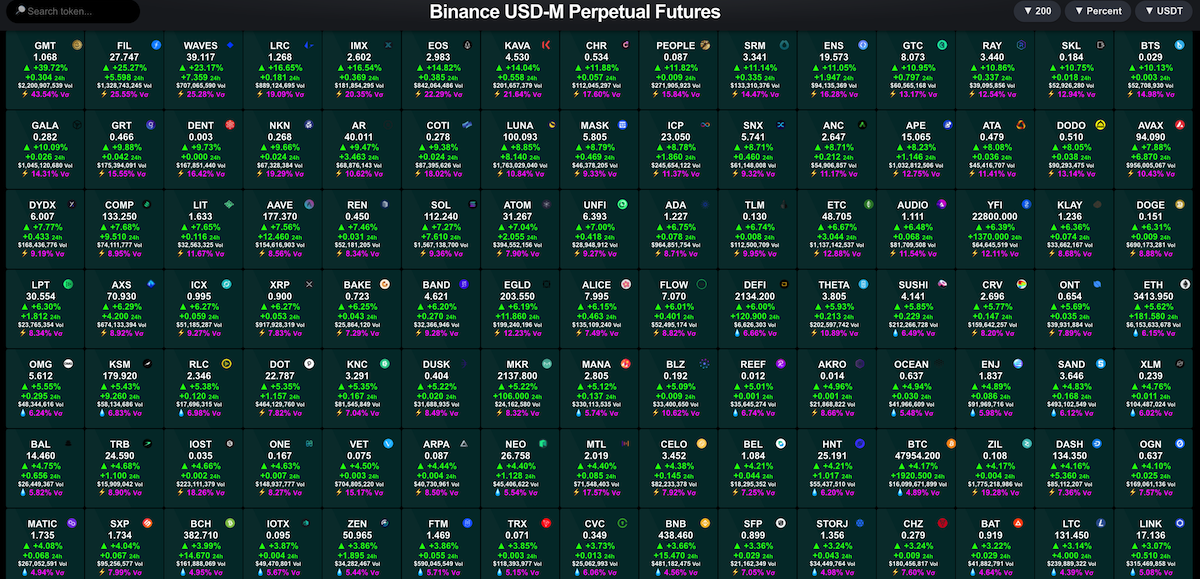This screenshot has width=1200, height=579.
Task: Click the search magnifier icon
Action: (22, 11)
